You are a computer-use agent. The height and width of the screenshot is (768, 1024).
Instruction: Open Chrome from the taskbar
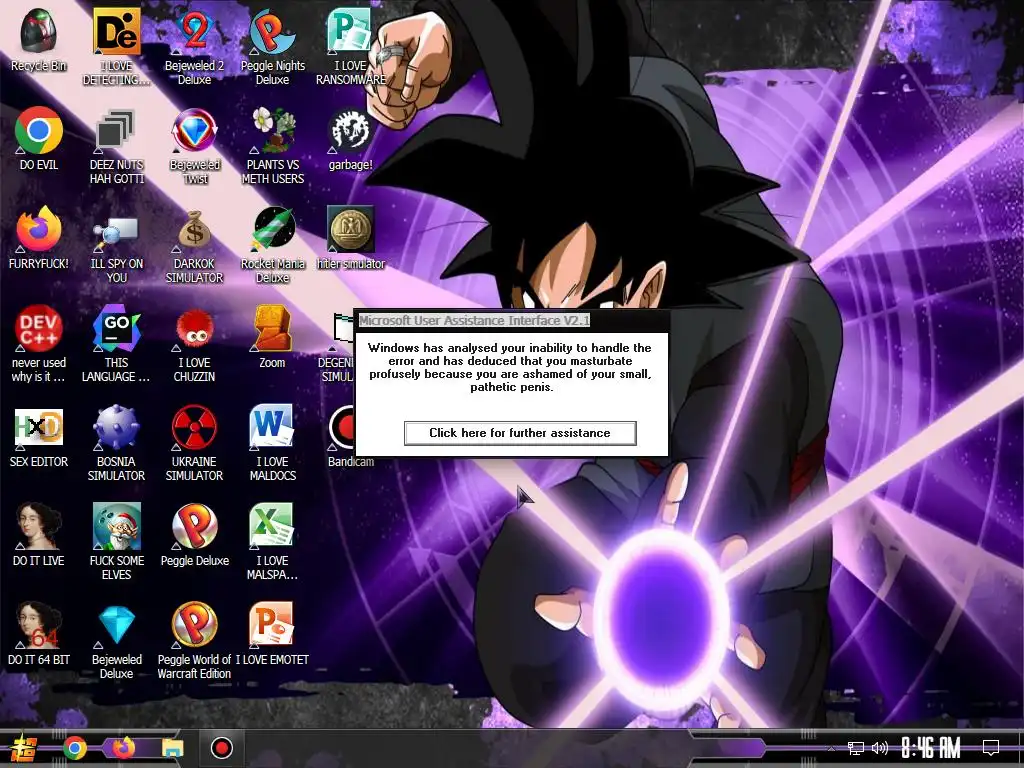74,748
